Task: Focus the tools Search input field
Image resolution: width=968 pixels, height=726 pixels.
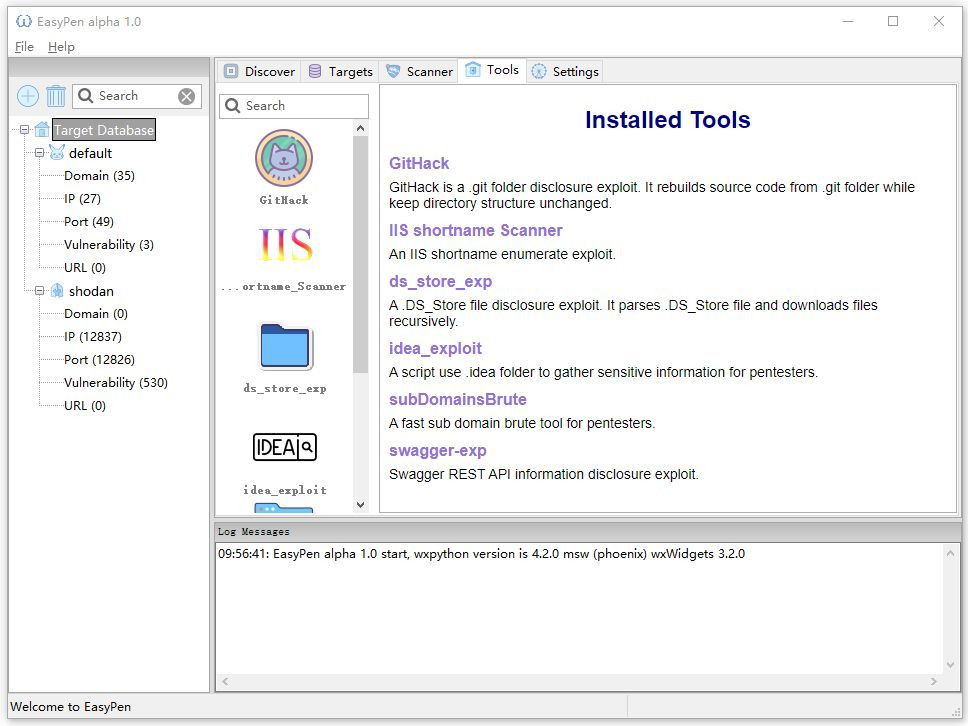Action: click(294, 106)
